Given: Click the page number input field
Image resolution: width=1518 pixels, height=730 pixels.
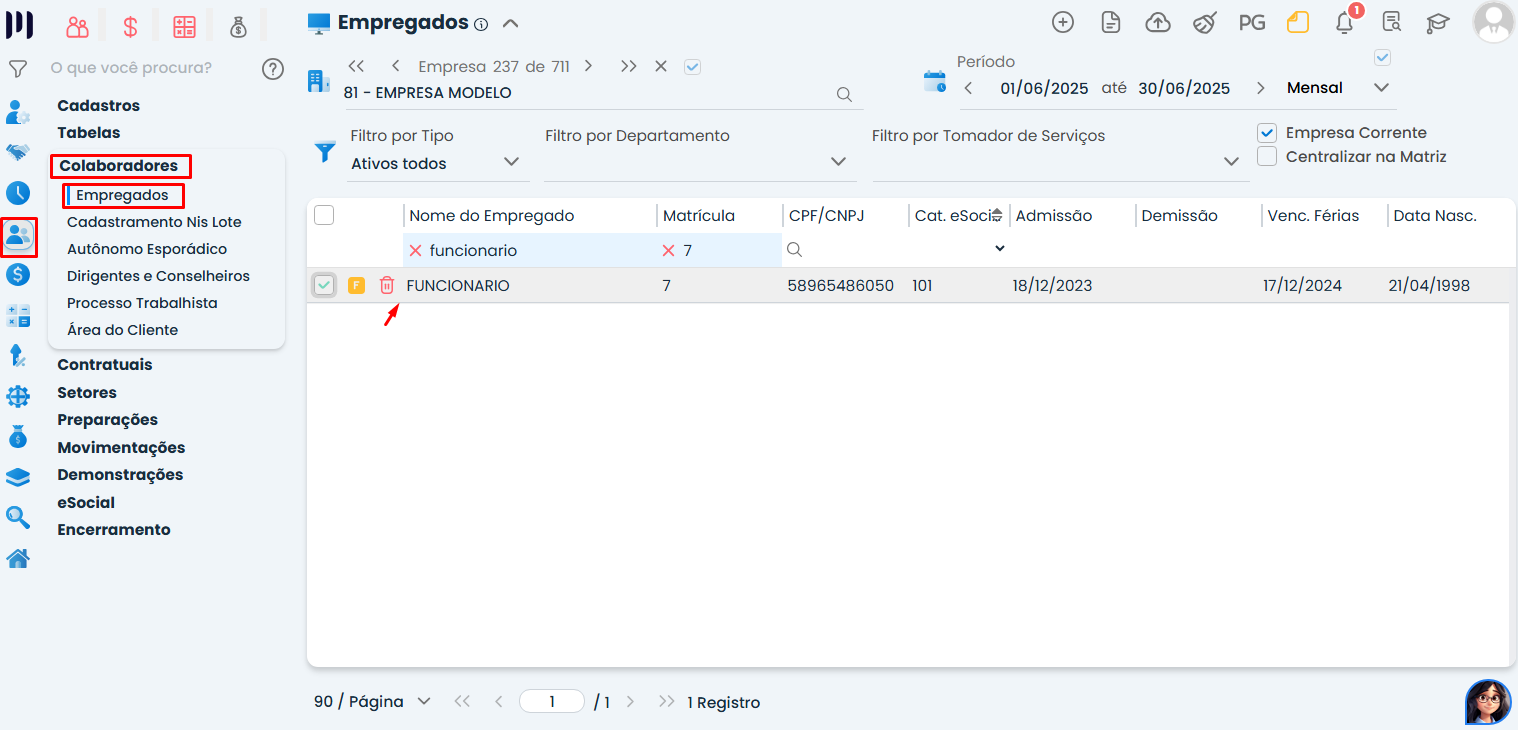Looking at the screenshot, I should tap(552, 702).
